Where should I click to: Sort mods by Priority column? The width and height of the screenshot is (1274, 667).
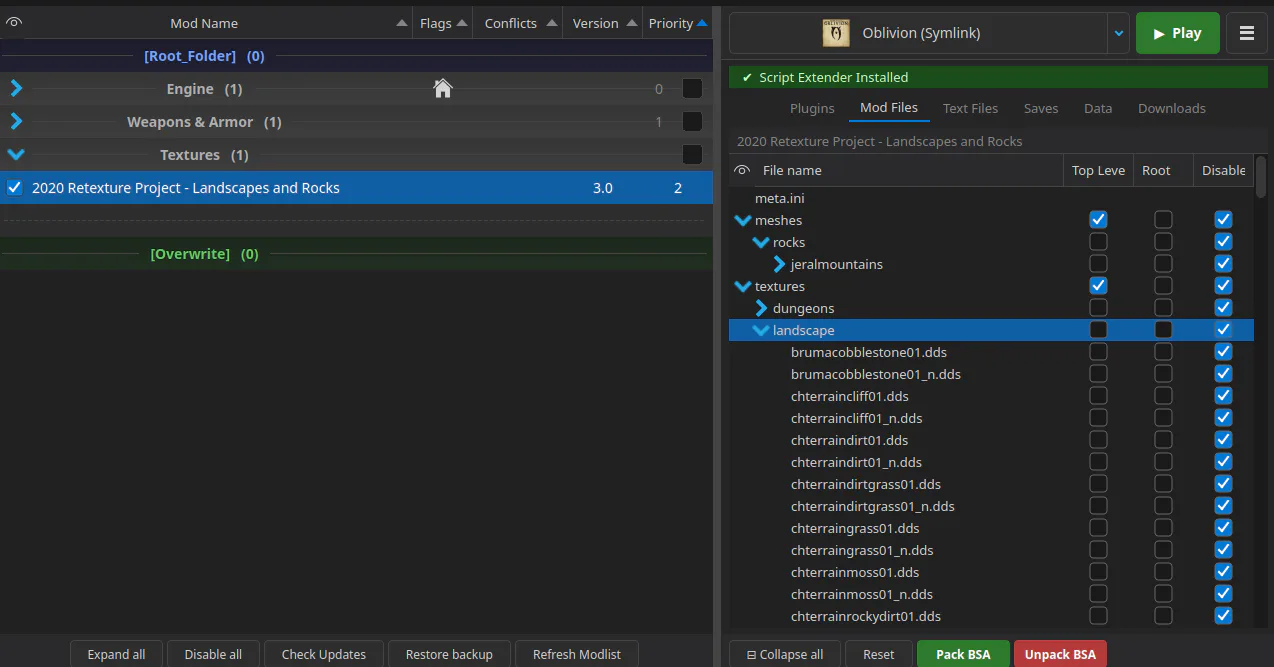(x=677, y=22)
